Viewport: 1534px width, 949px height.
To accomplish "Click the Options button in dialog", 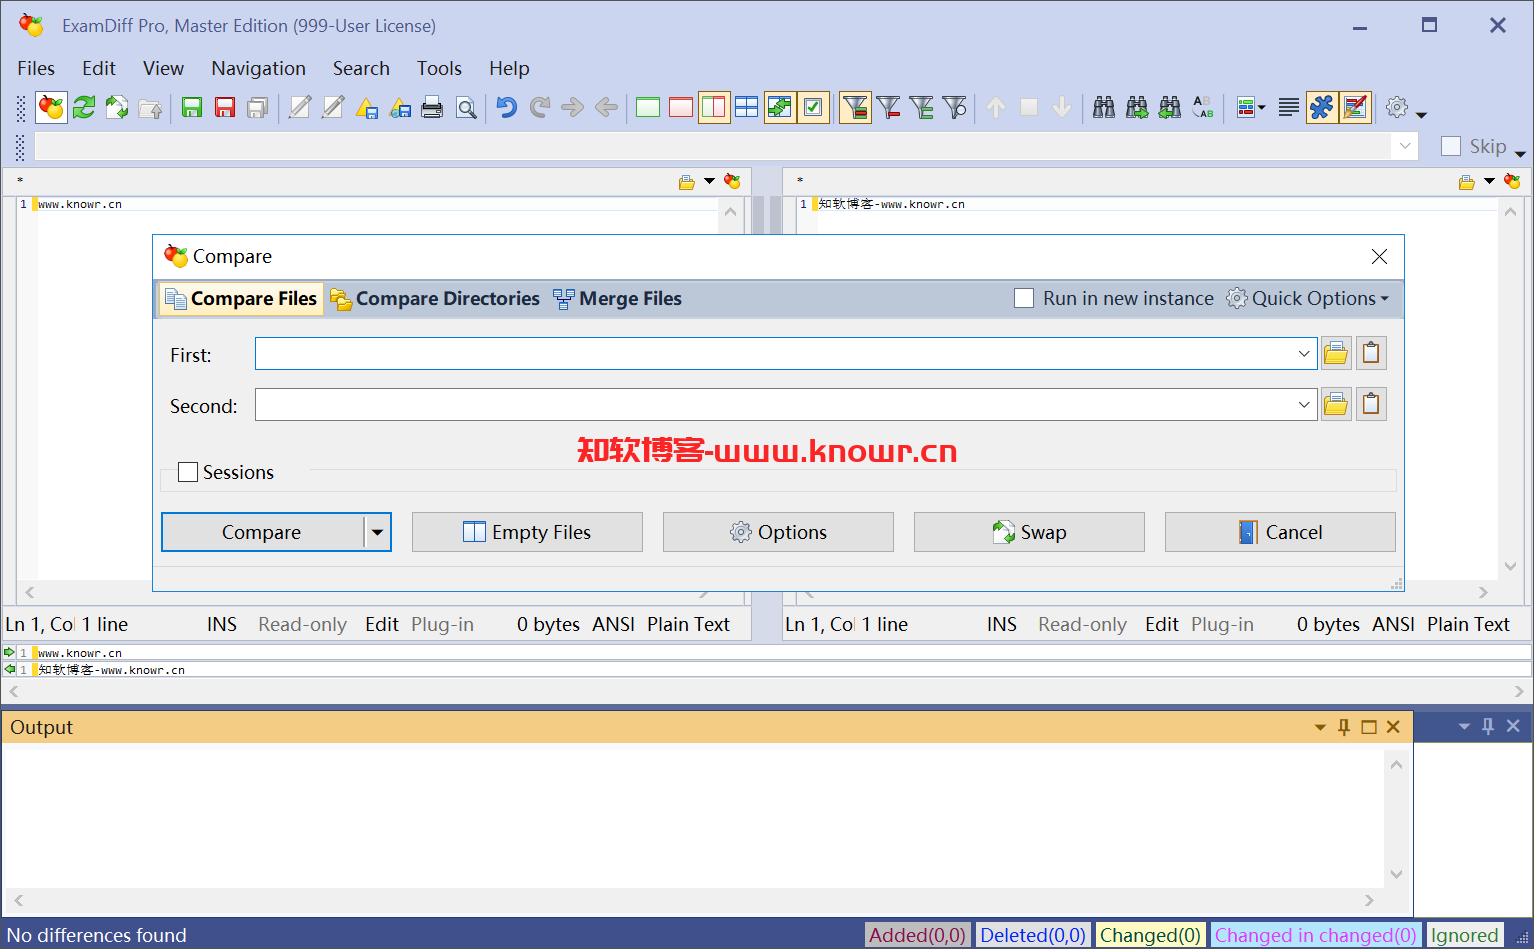I will coord(778,532).
